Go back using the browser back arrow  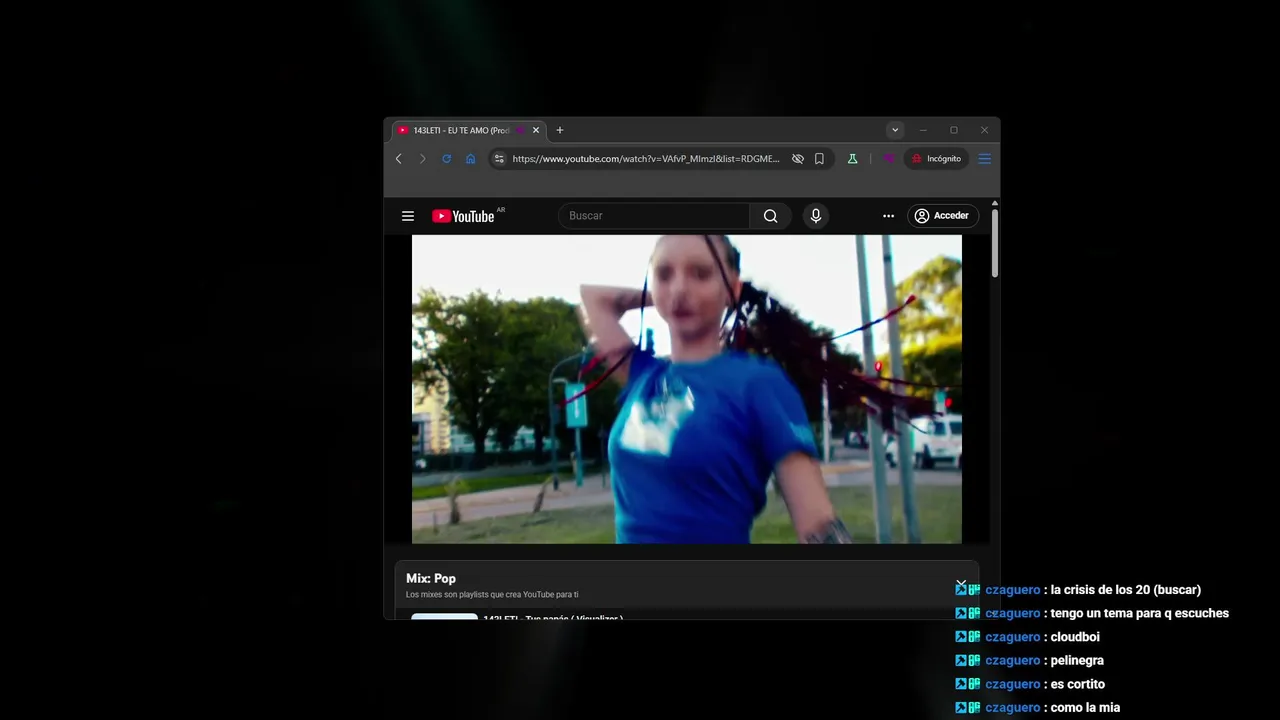[398, 159]
